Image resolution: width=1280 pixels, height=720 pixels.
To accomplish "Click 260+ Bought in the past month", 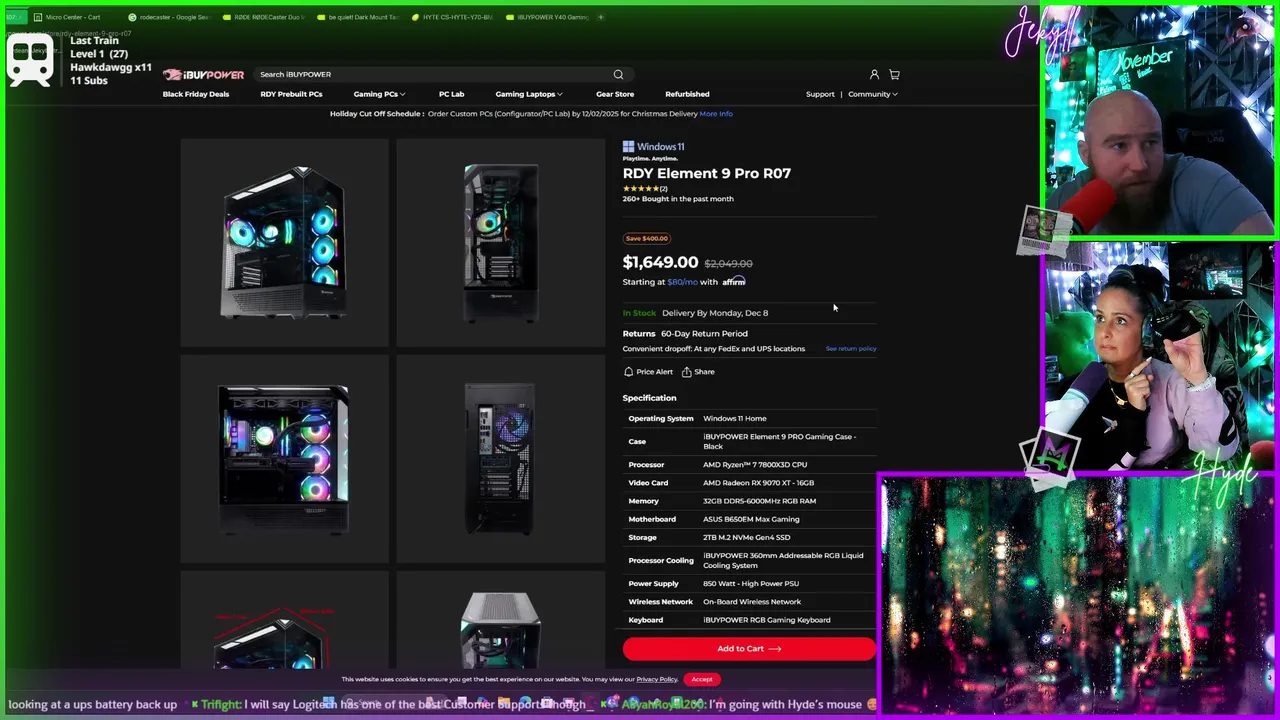I will [678, 199].
